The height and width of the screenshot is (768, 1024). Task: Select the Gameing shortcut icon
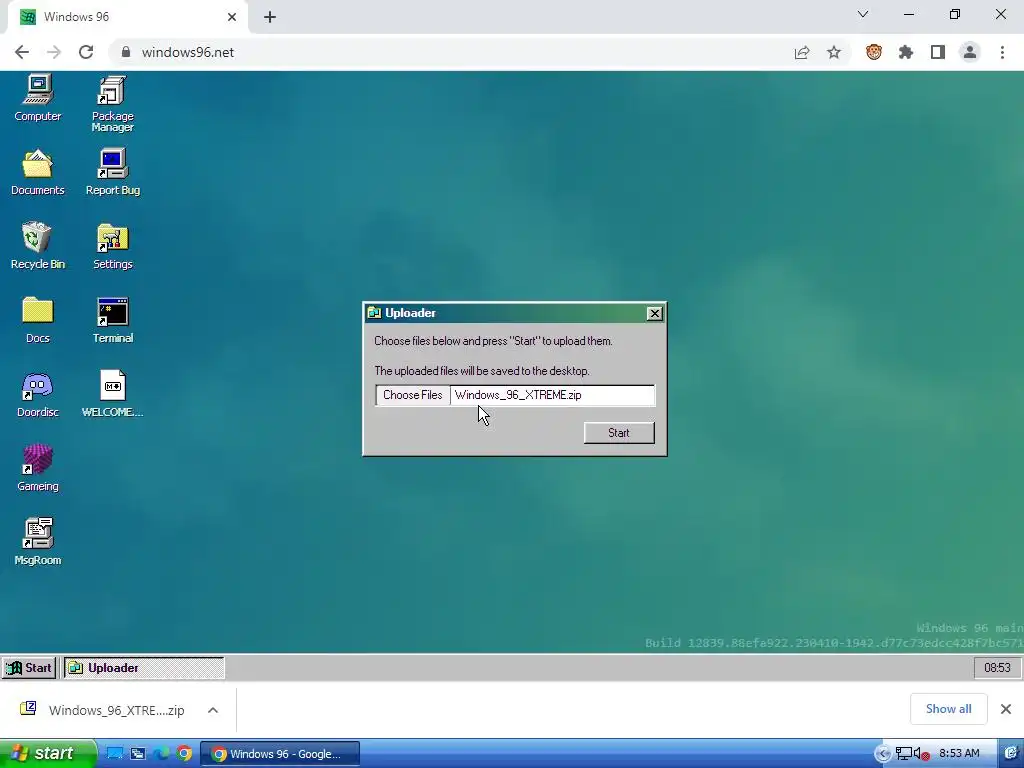[x=37, y=468]
